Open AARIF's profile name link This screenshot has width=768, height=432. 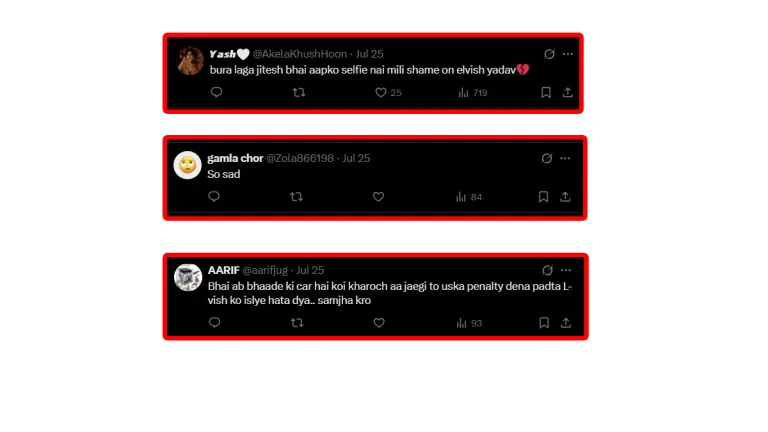tap(222, 270)
